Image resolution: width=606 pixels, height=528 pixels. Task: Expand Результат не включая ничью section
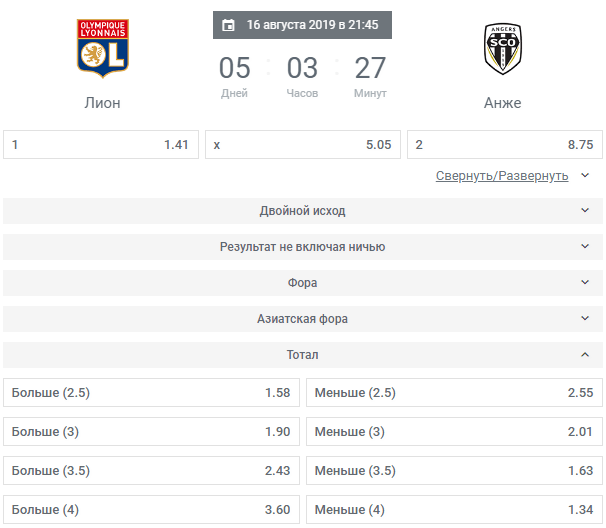tap(303, 247)
